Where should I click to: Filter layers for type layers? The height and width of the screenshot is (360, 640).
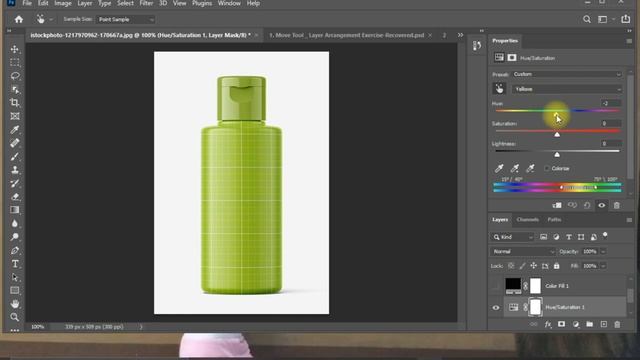569,237
